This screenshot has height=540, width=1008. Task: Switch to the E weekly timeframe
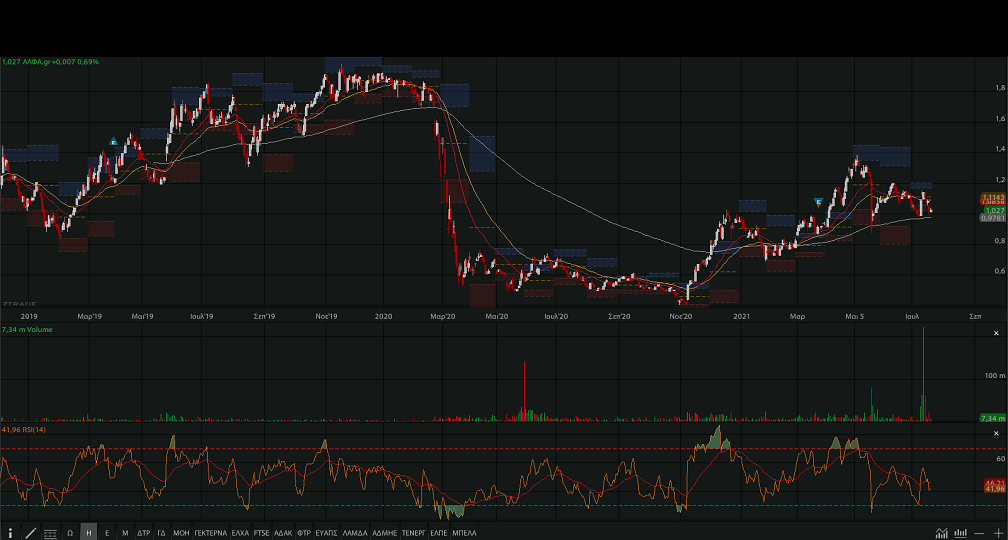(107, 533)
